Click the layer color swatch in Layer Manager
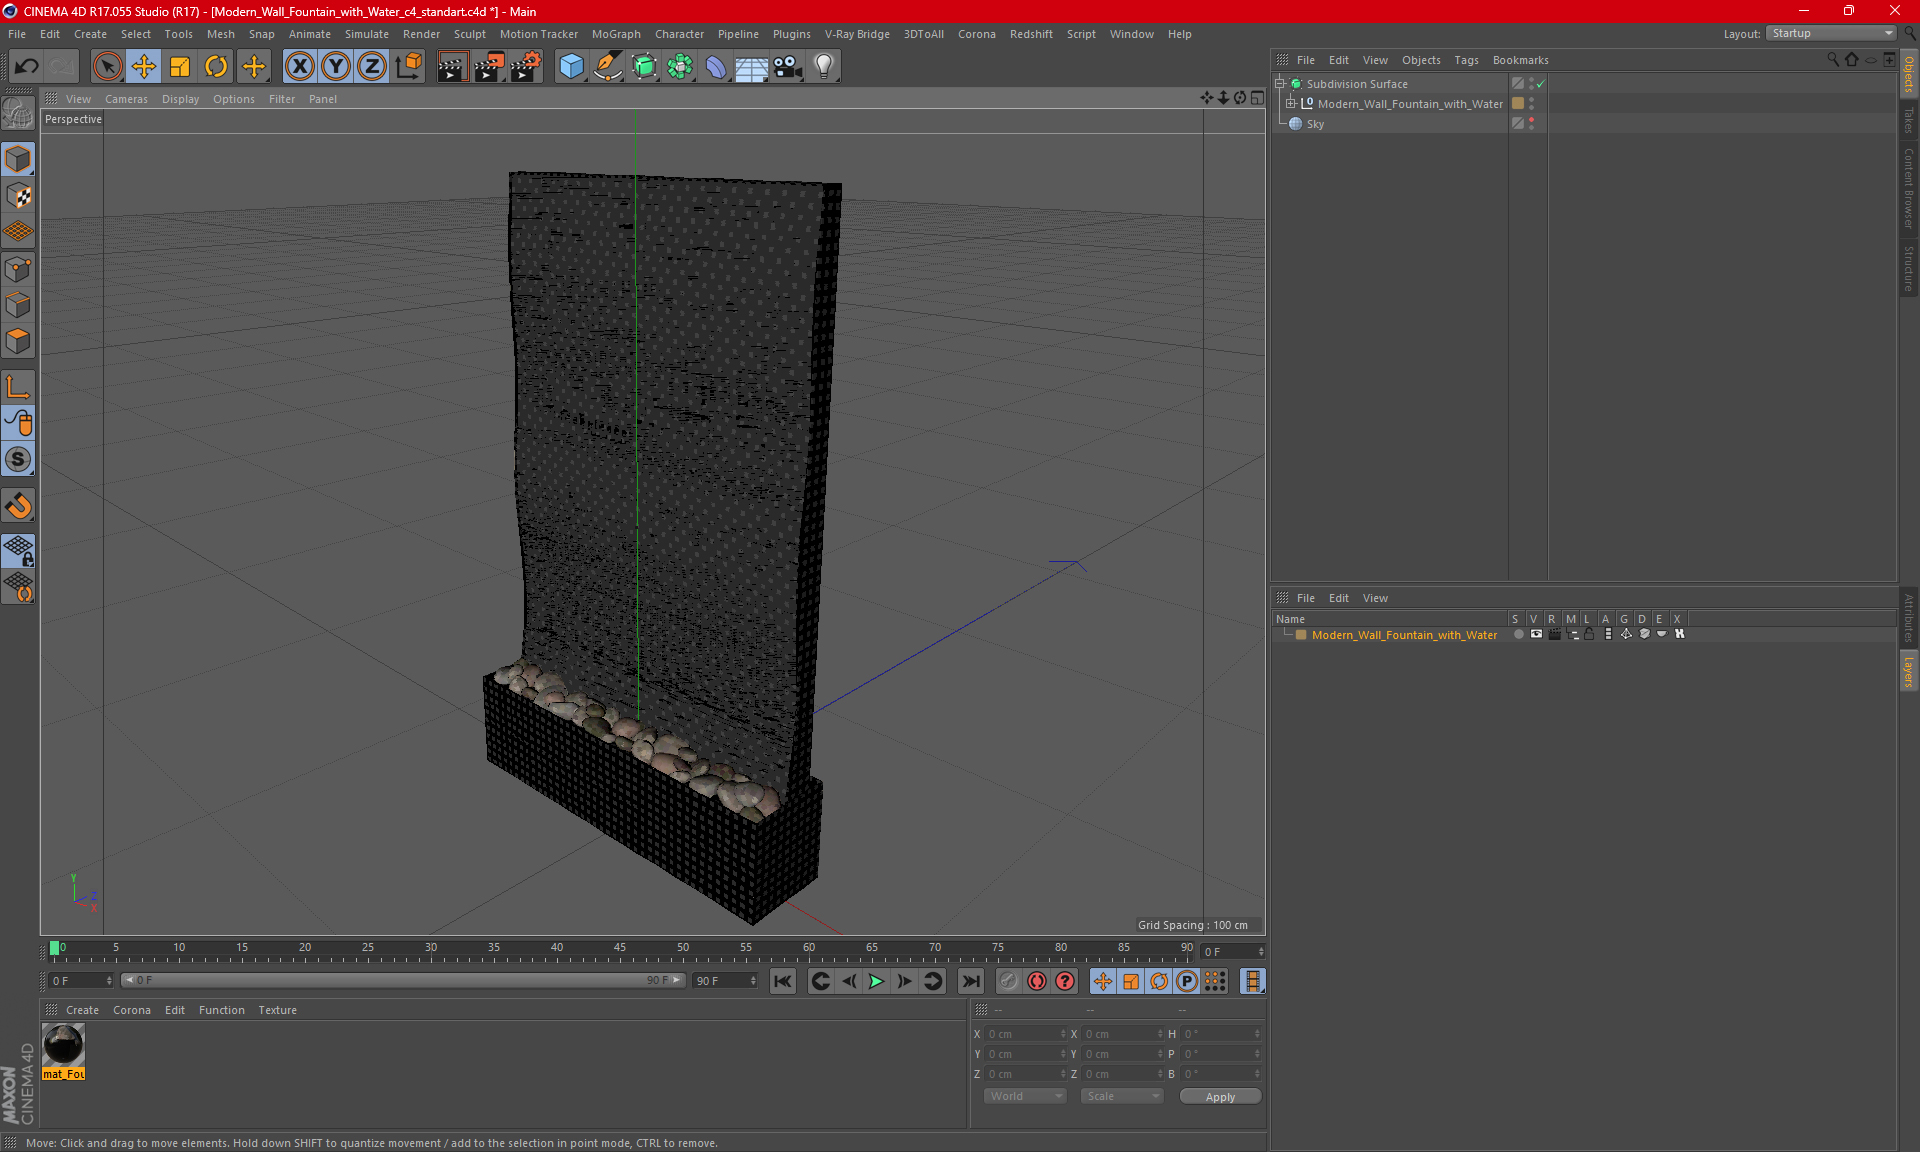This screenshot has width=1920, height=1152. pyautogui.click(x=1301, y=635)
